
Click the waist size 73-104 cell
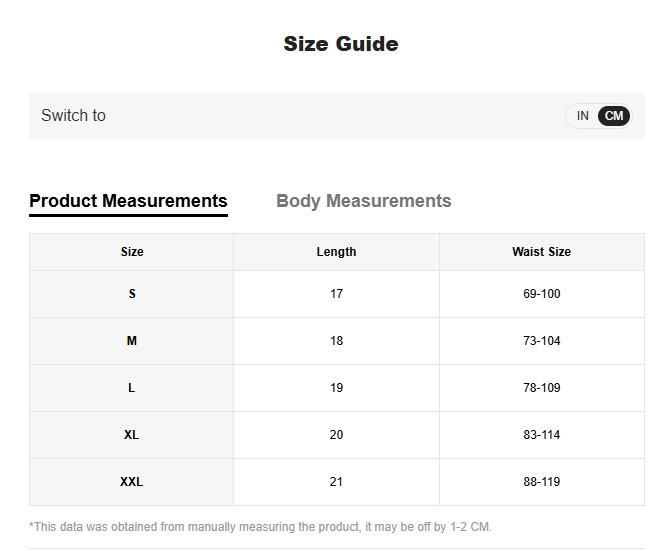[x=541, y=341]
